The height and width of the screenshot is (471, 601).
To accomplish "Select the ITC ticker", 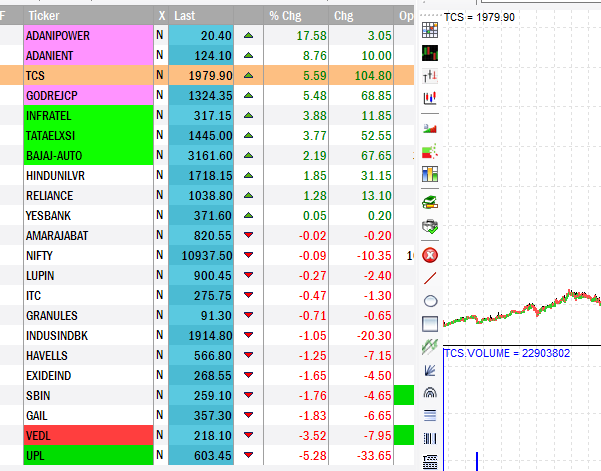I will point(89,295).
